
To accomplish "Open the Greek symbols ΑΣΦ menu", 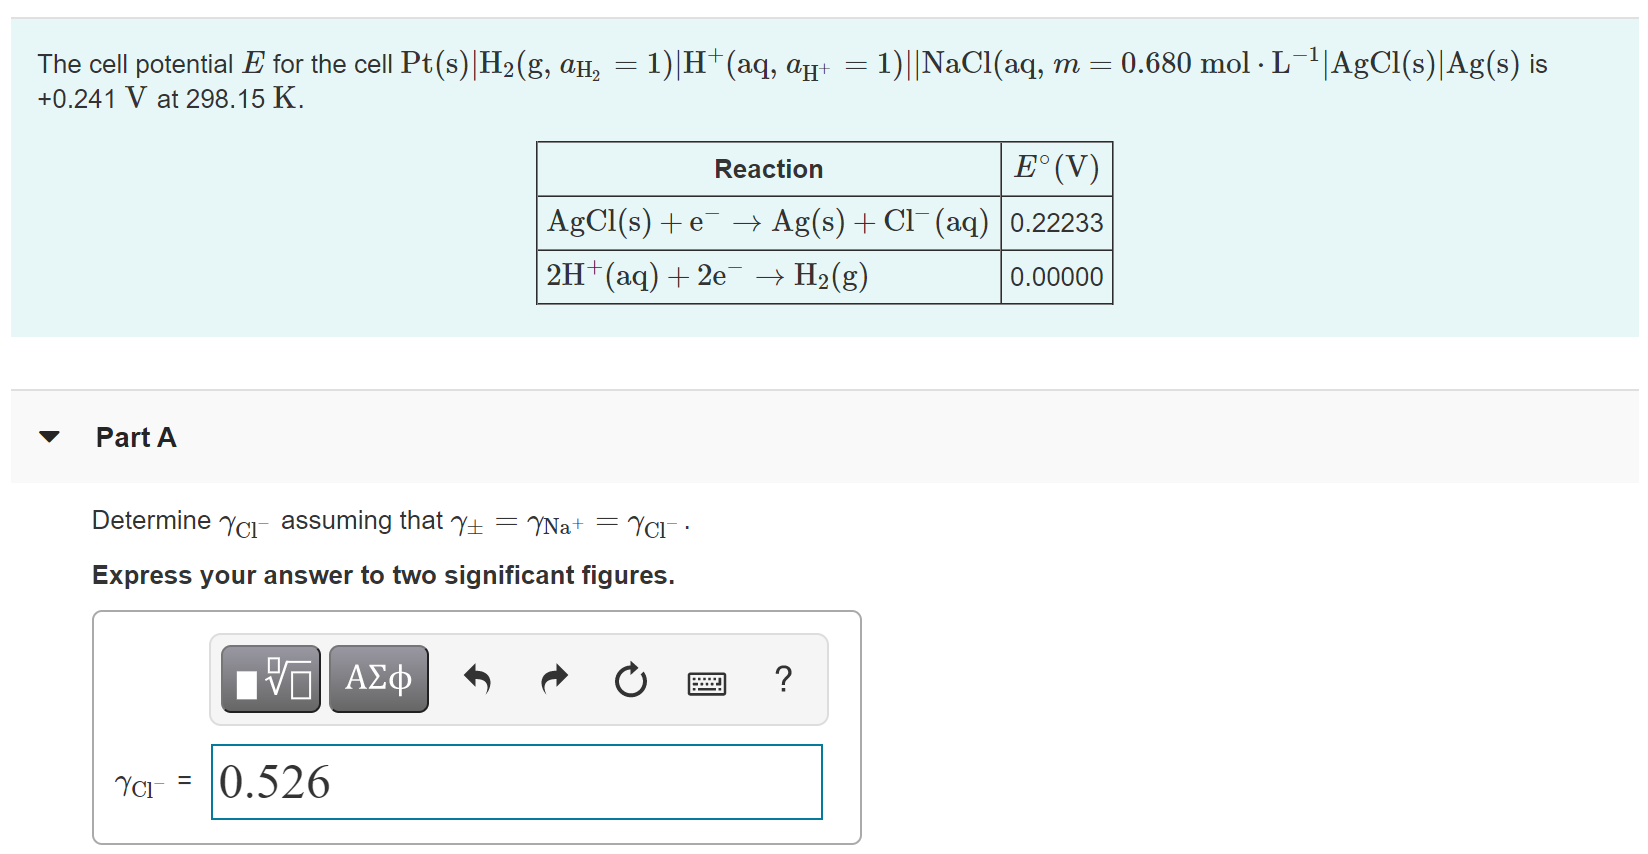I will (x=379, y=679).
